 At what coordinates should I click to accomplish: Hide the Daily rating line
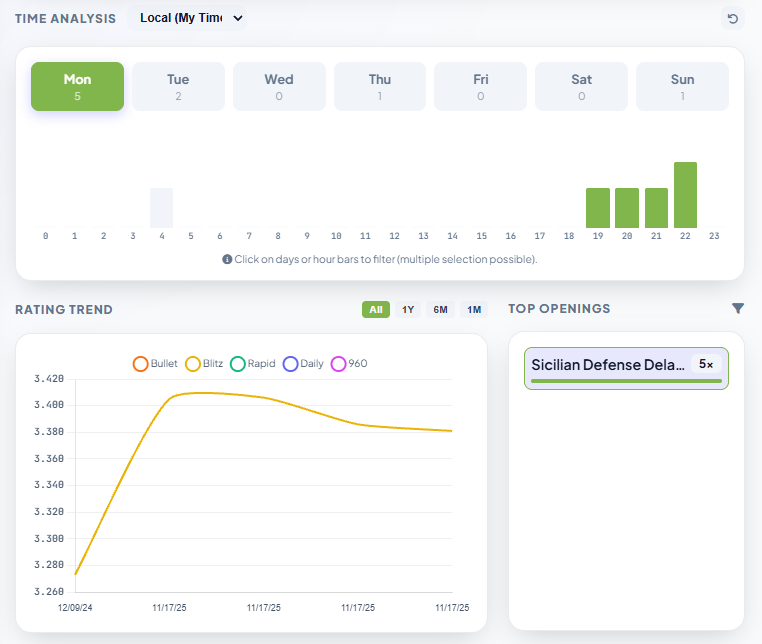click(304, 363)
